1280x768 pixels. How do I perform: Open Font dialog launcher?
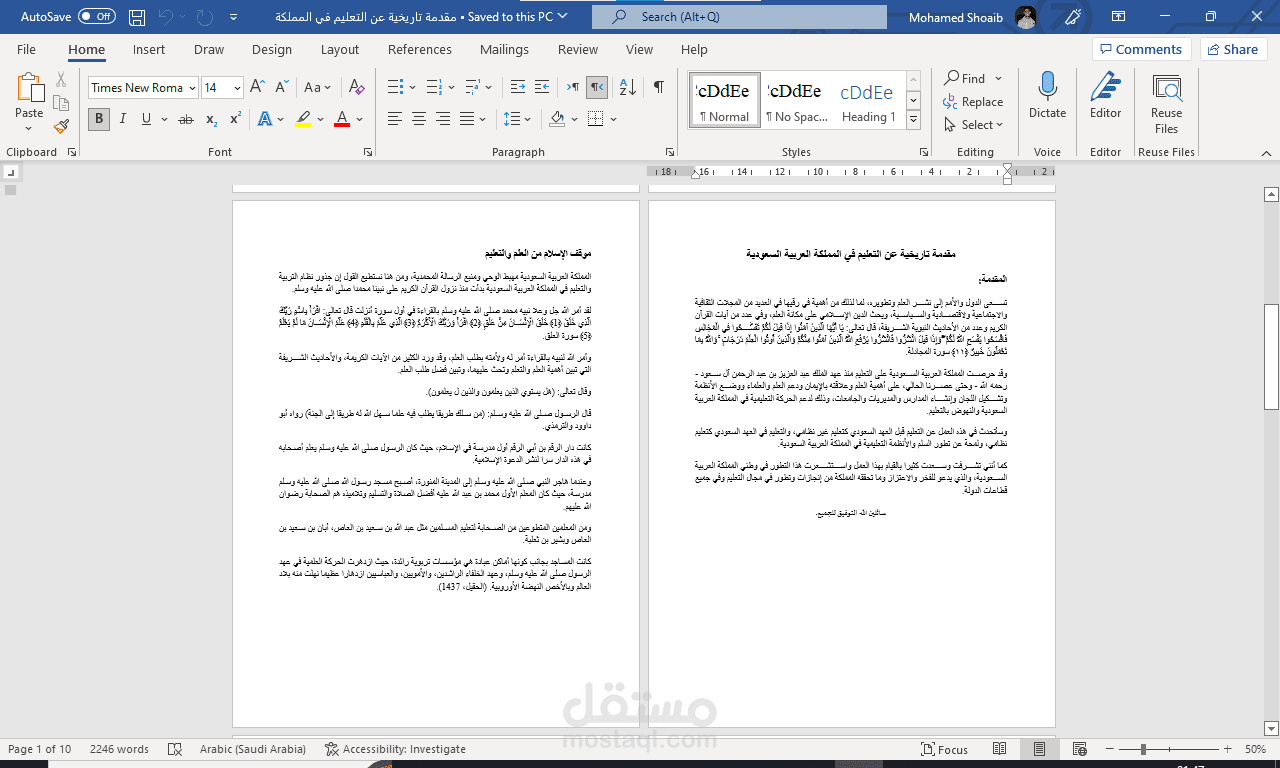click(x=367, y=152)
